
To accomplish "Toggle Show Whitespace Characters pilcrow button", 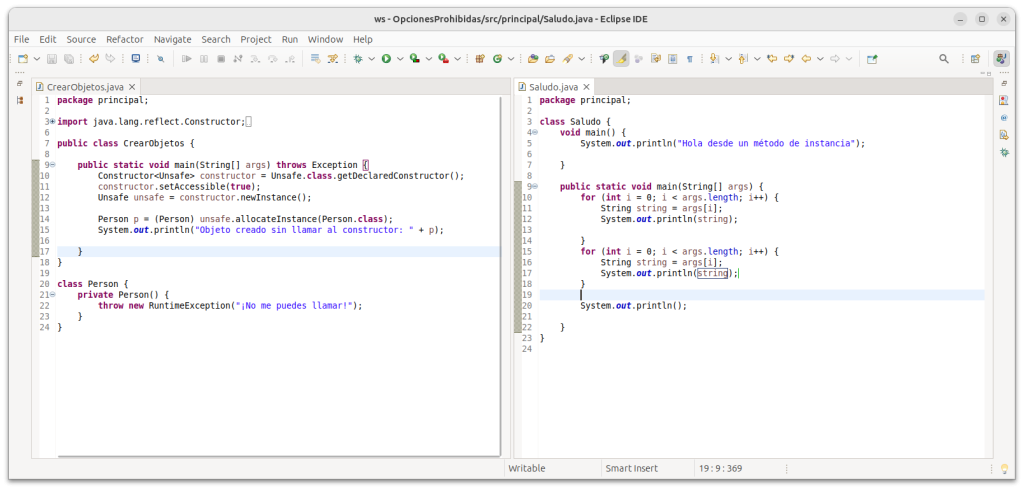I will tap(690, 59).
